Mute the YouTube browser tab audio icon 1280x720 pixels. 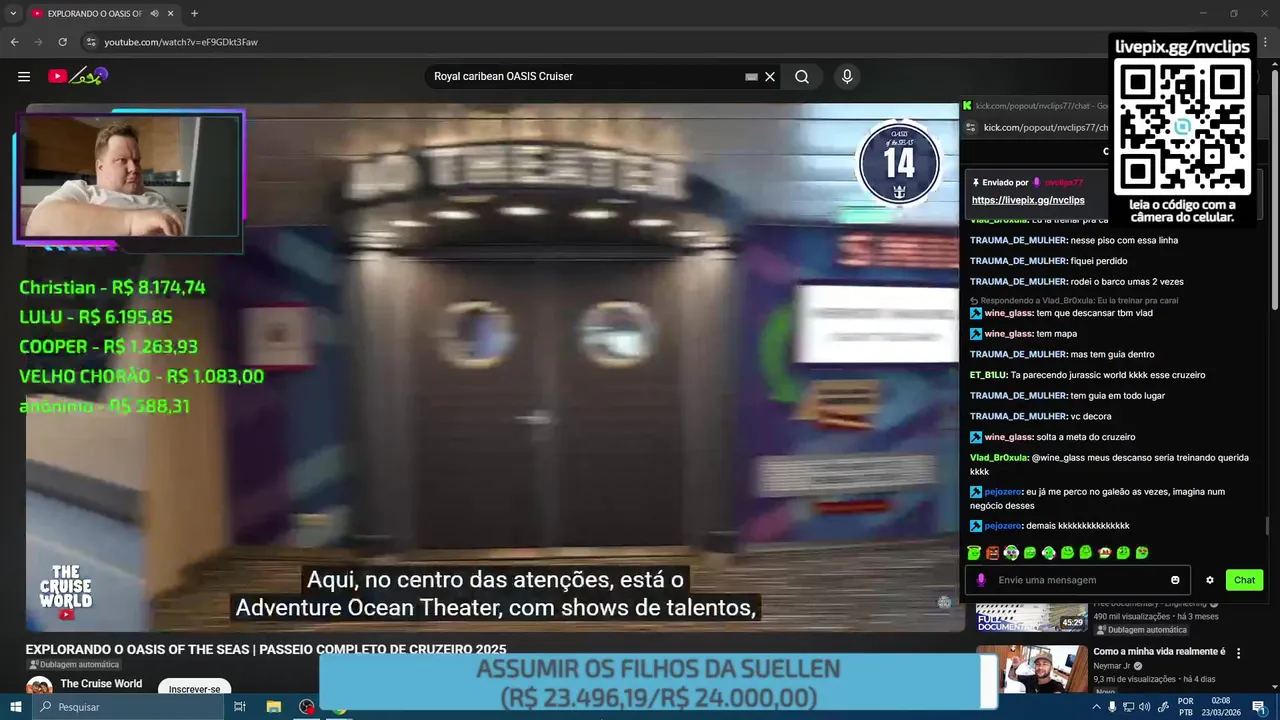point(154,13)
